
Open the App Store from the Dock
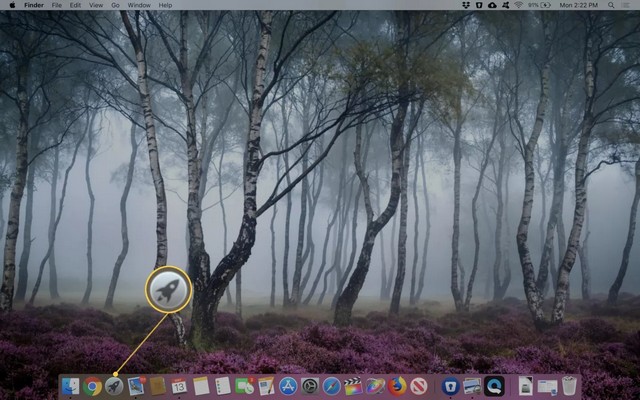coord(288,386)
